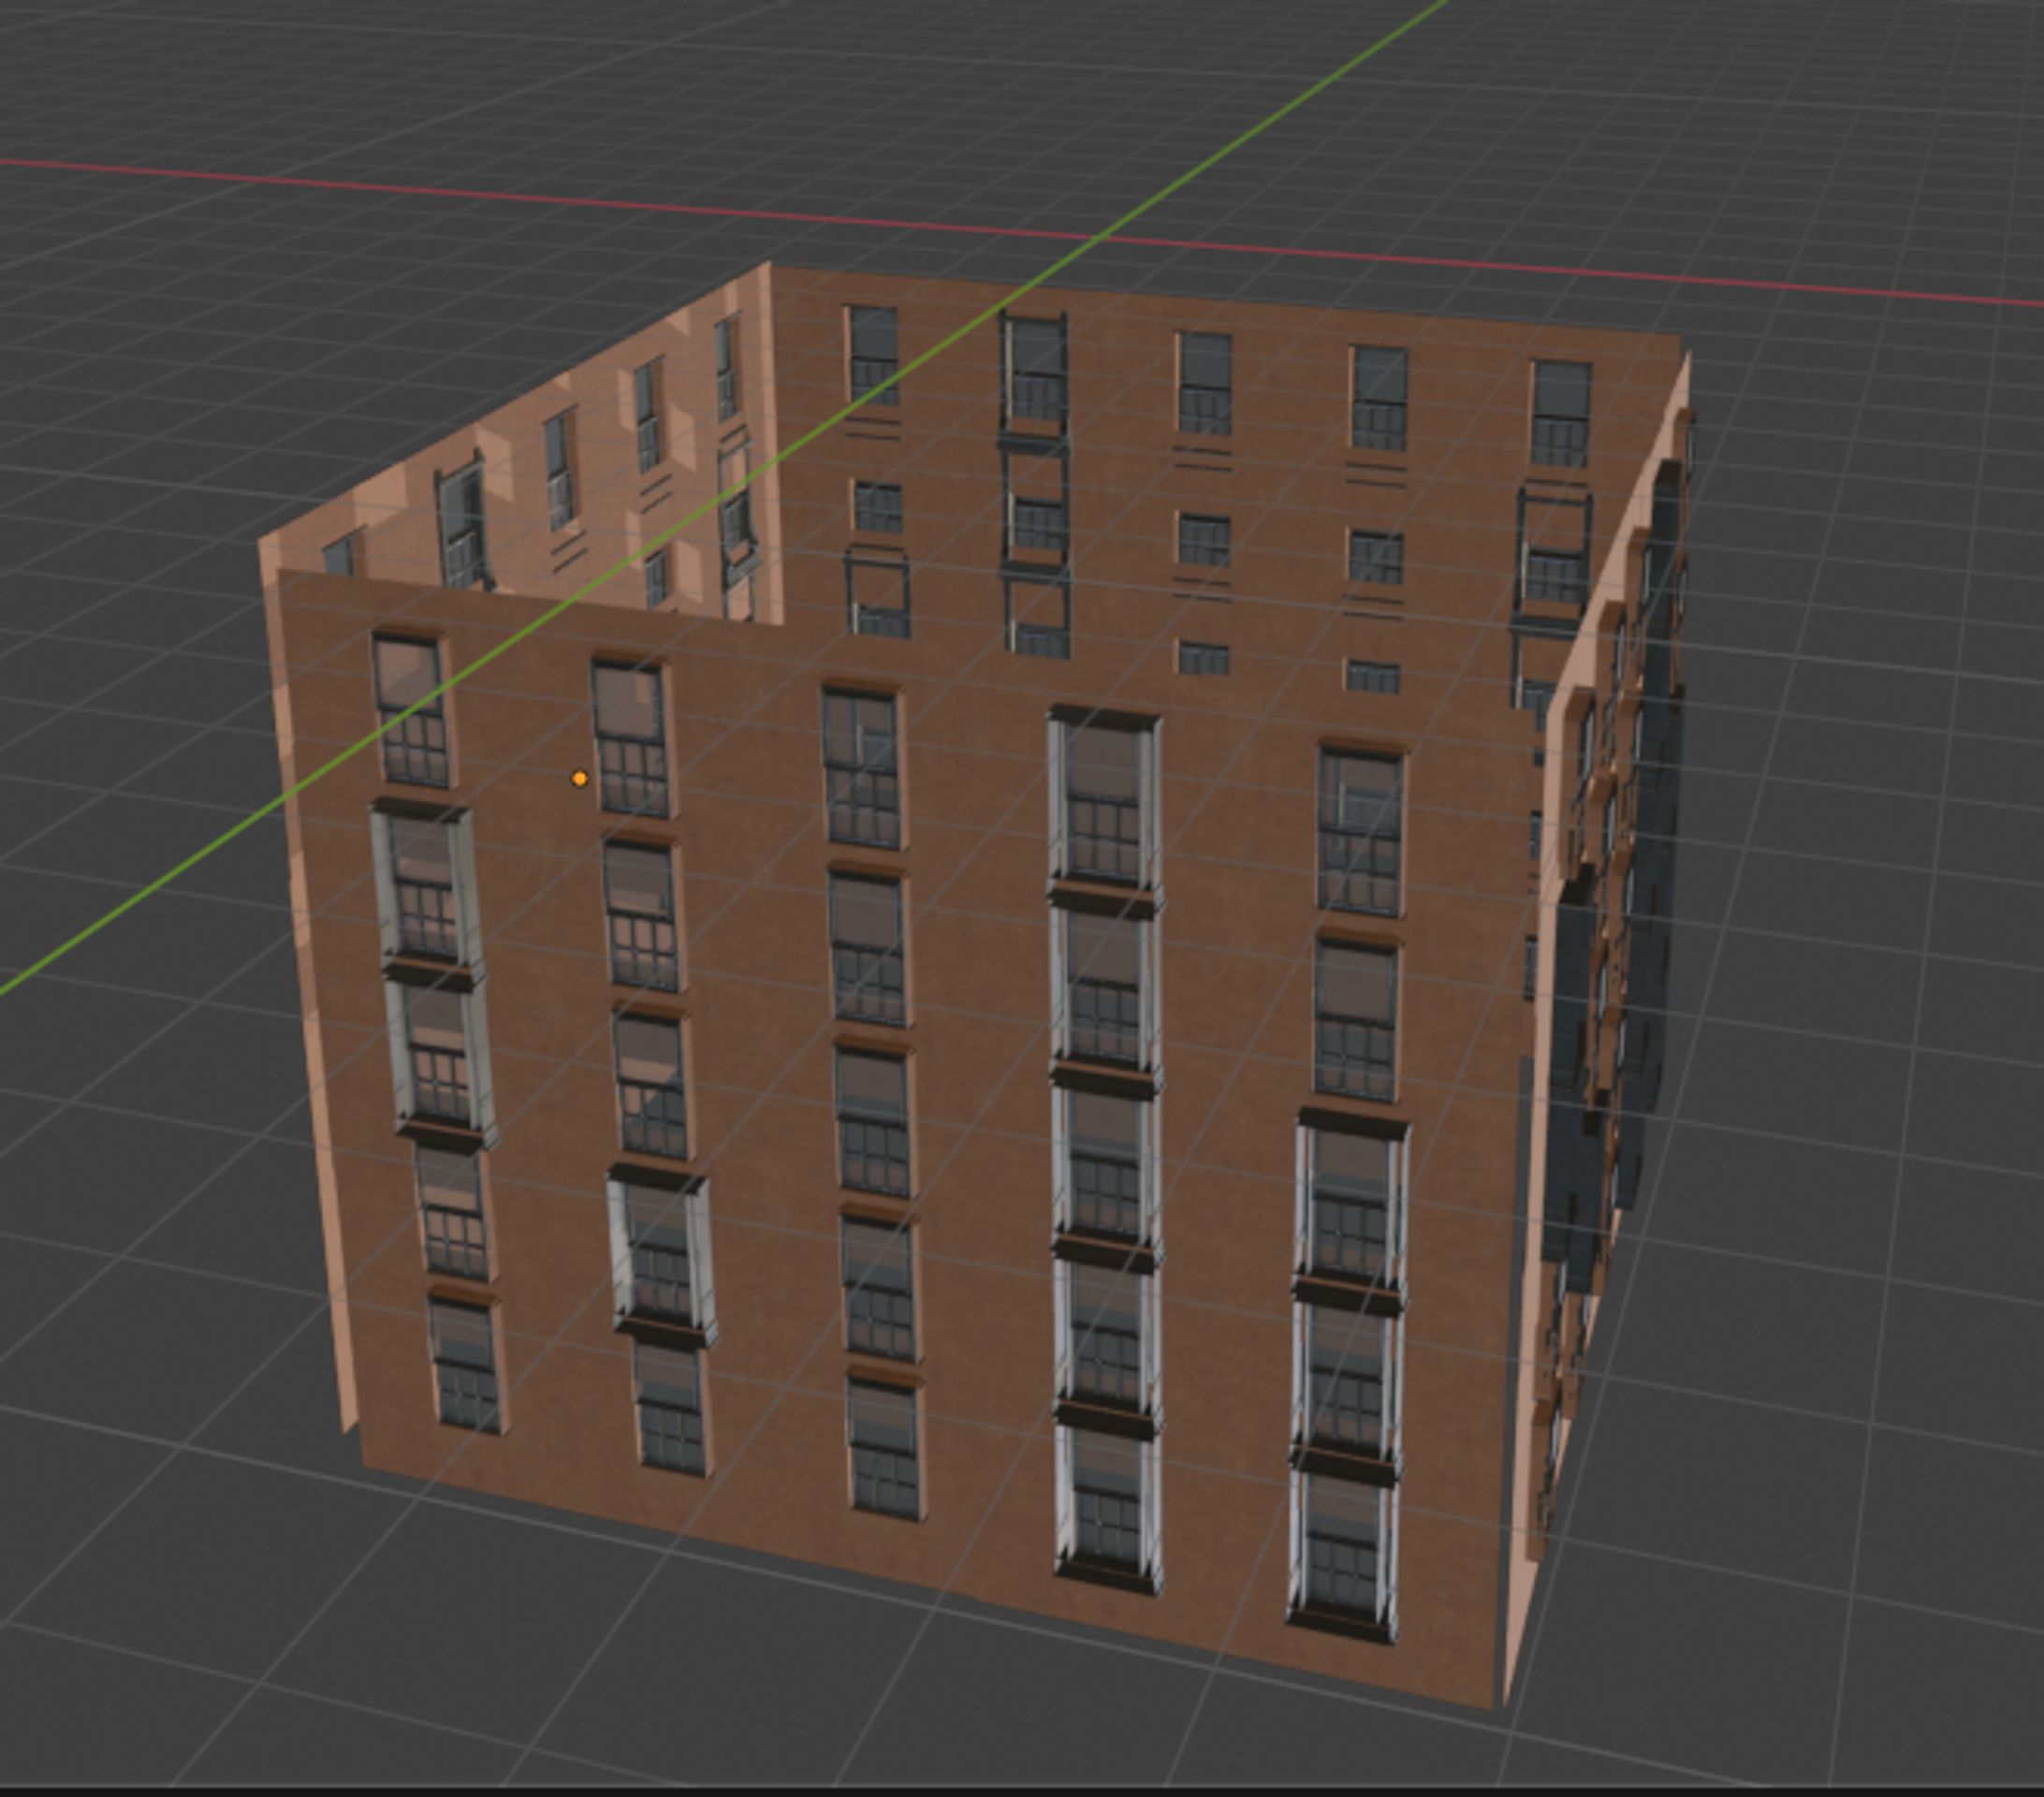Click top-right window on back inner wall
This screenshot has width=2044, height=1797.
(1560, 413)
